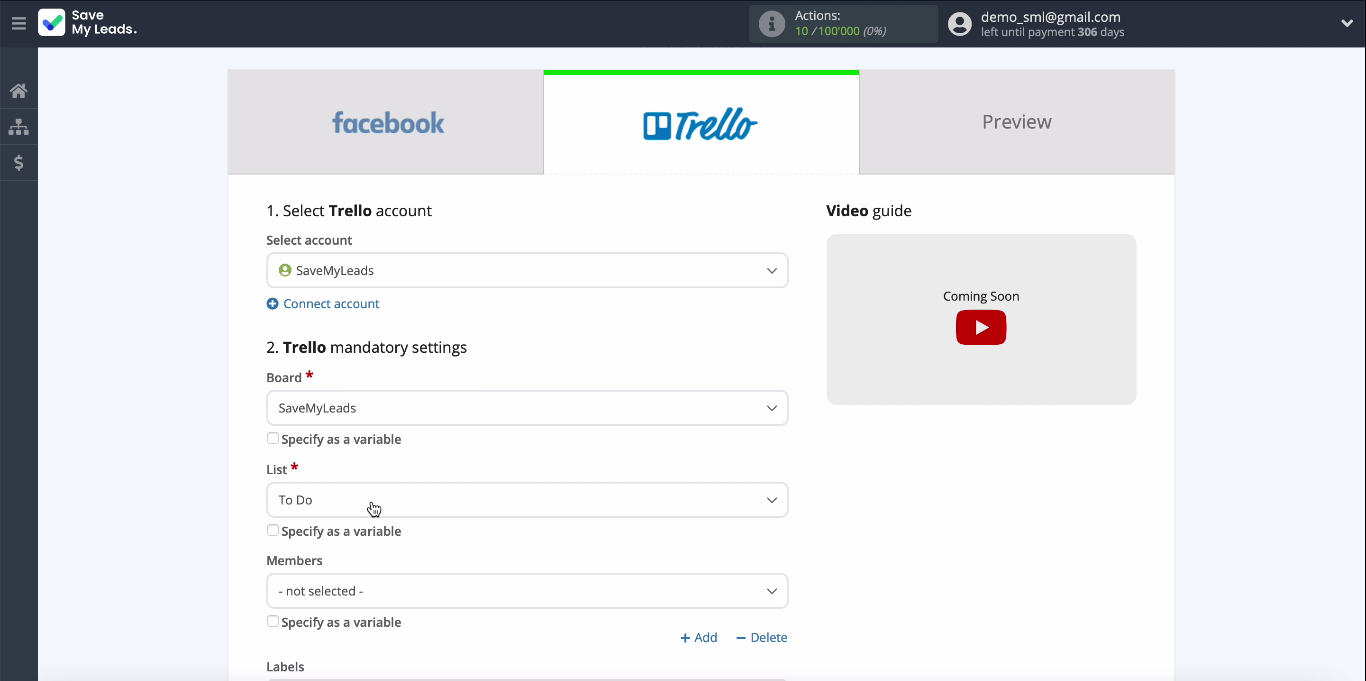
Task: Select the Trello tab
Action: click(x=701, y=122)
